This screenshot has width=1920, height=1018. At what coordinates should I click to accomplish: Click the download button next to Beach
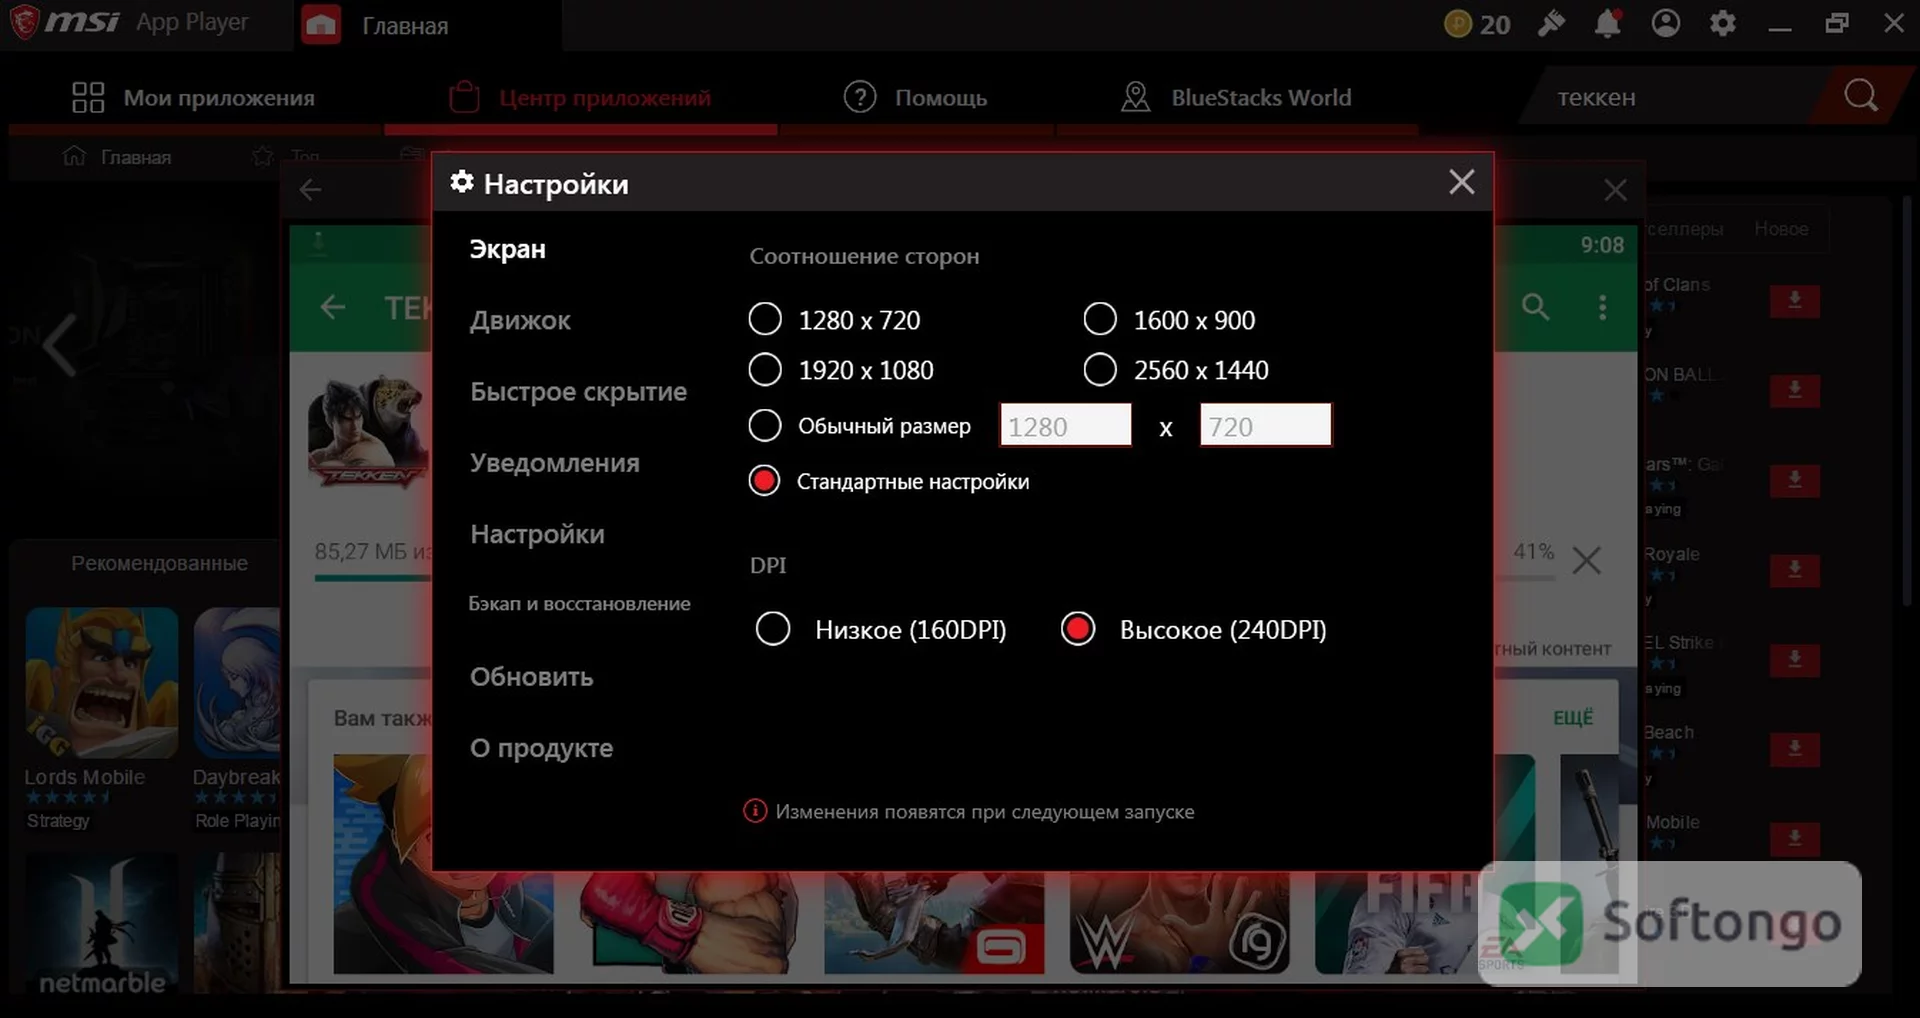[x=1795, y=749]
